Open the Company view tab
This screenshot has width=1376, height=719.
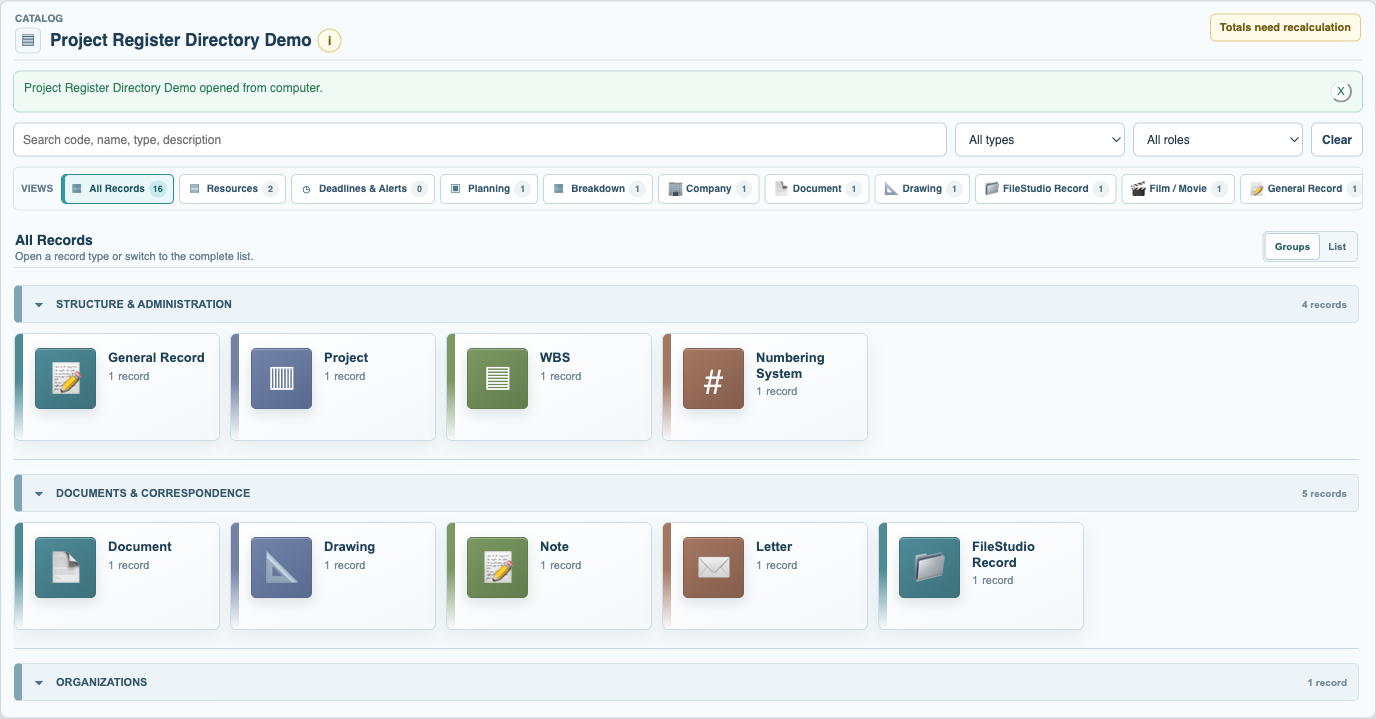coord(709,189)
